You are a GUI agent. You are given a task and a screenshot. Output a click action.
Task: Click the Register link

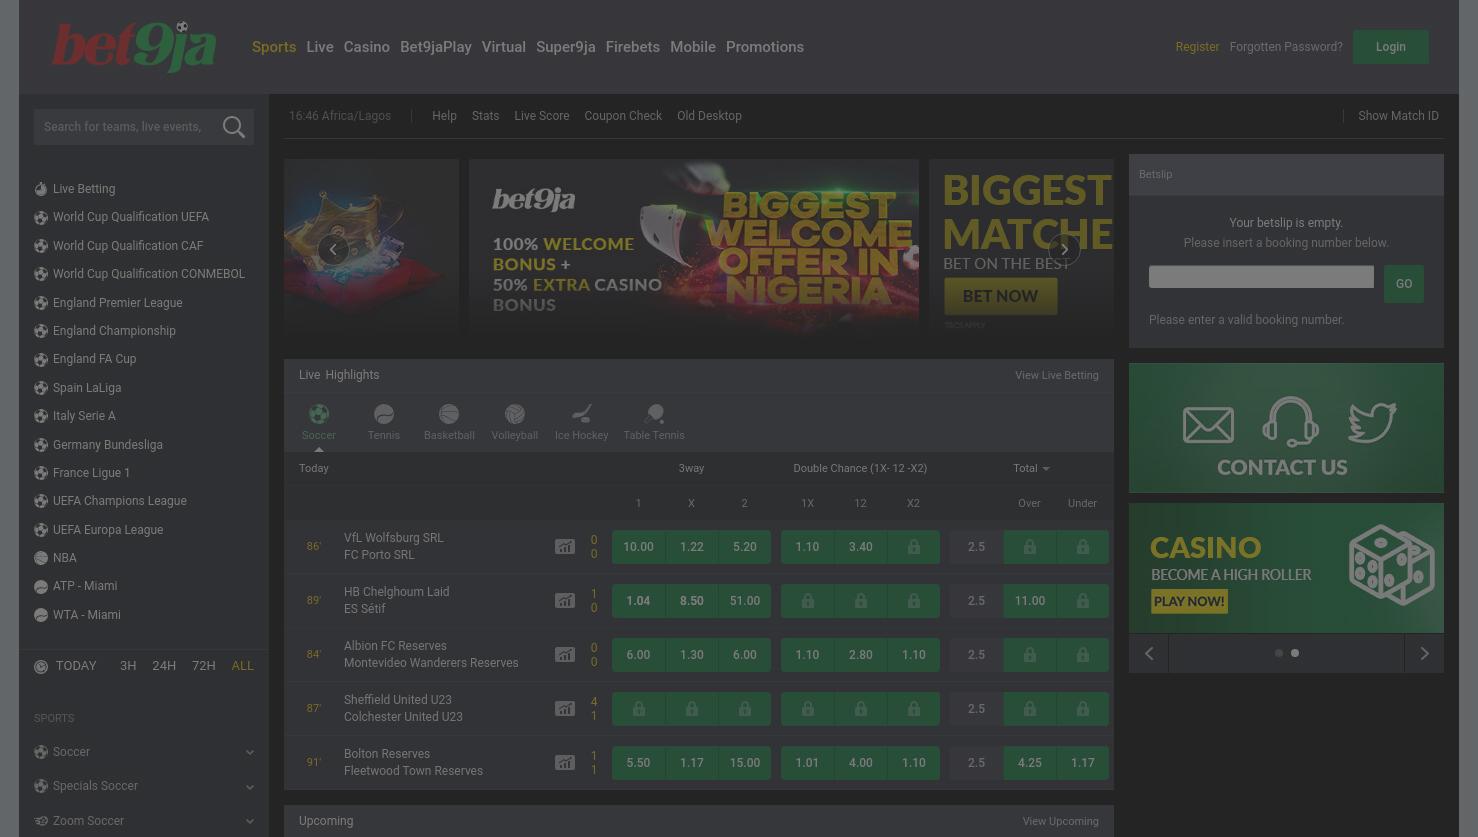click(1197, 47)
